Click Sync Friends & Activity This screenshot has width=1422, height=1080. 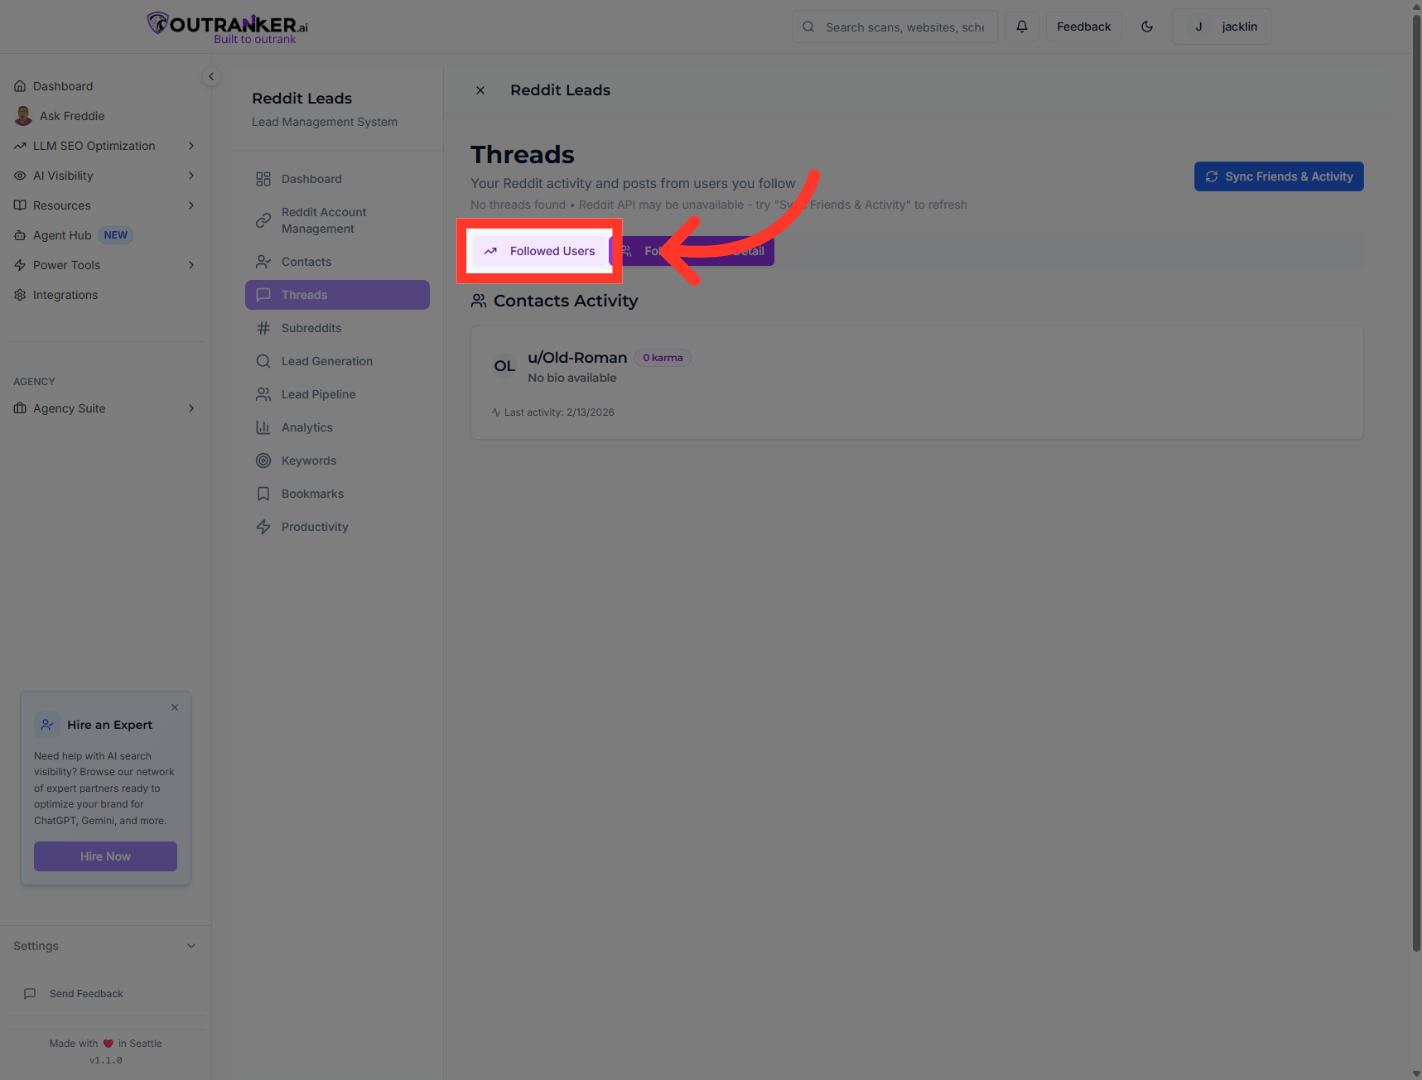point(1279,177)
